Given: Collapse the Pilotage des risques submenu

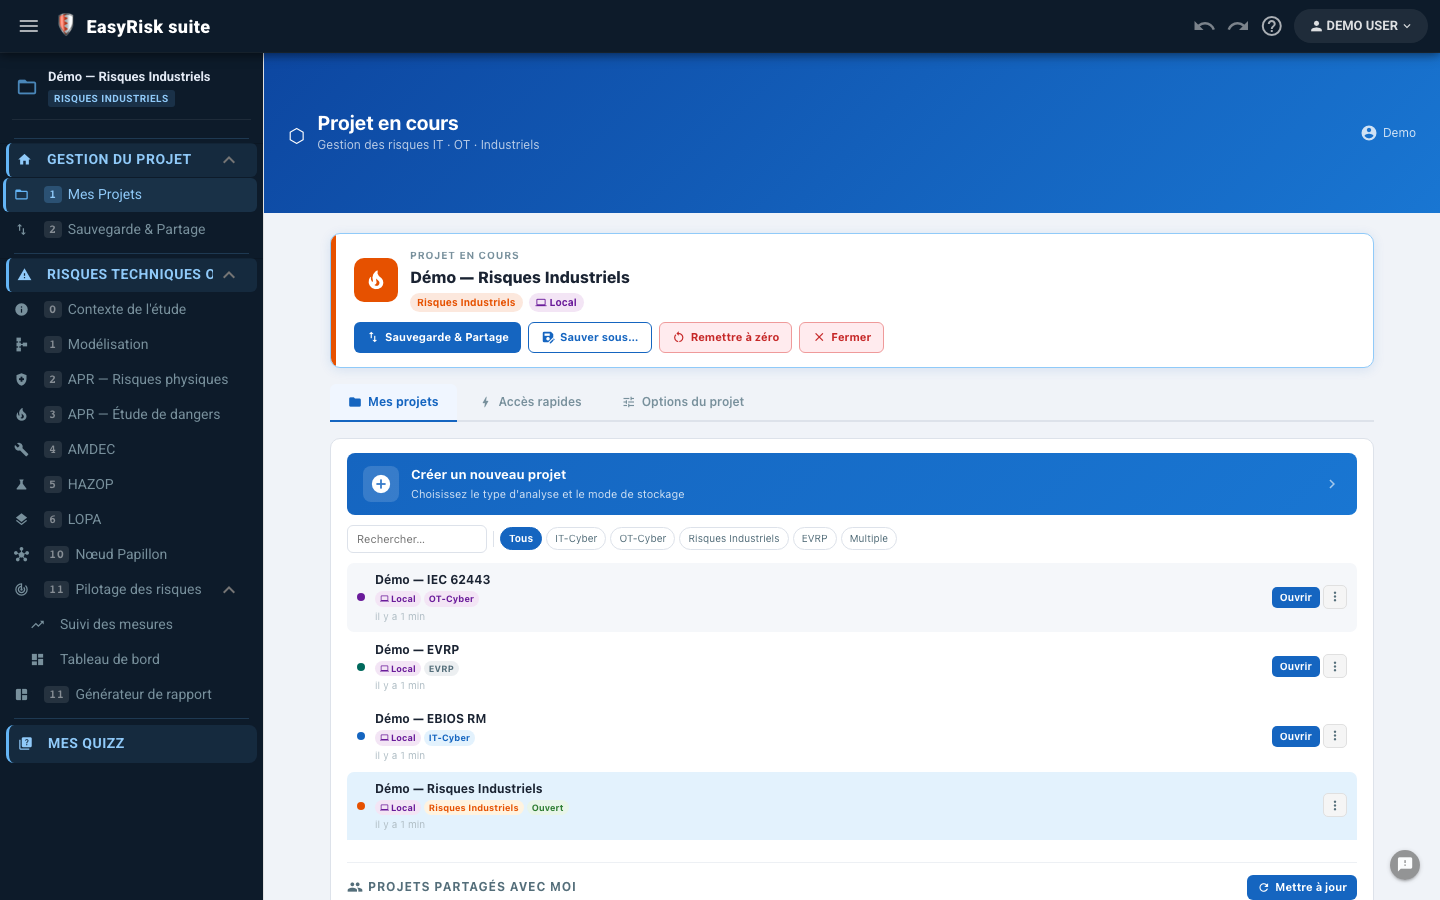Looking at the screenshot, I should 229,590.
